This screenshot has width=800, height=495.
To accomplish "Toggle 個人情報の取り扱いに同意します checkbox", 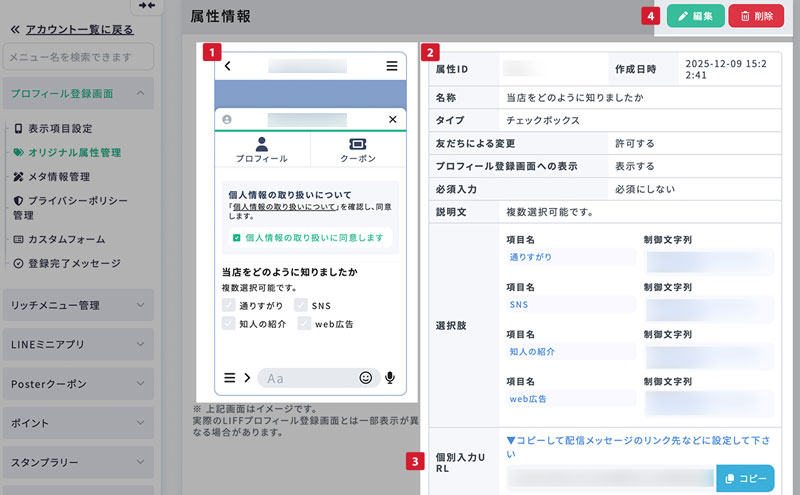I will 236,238.
